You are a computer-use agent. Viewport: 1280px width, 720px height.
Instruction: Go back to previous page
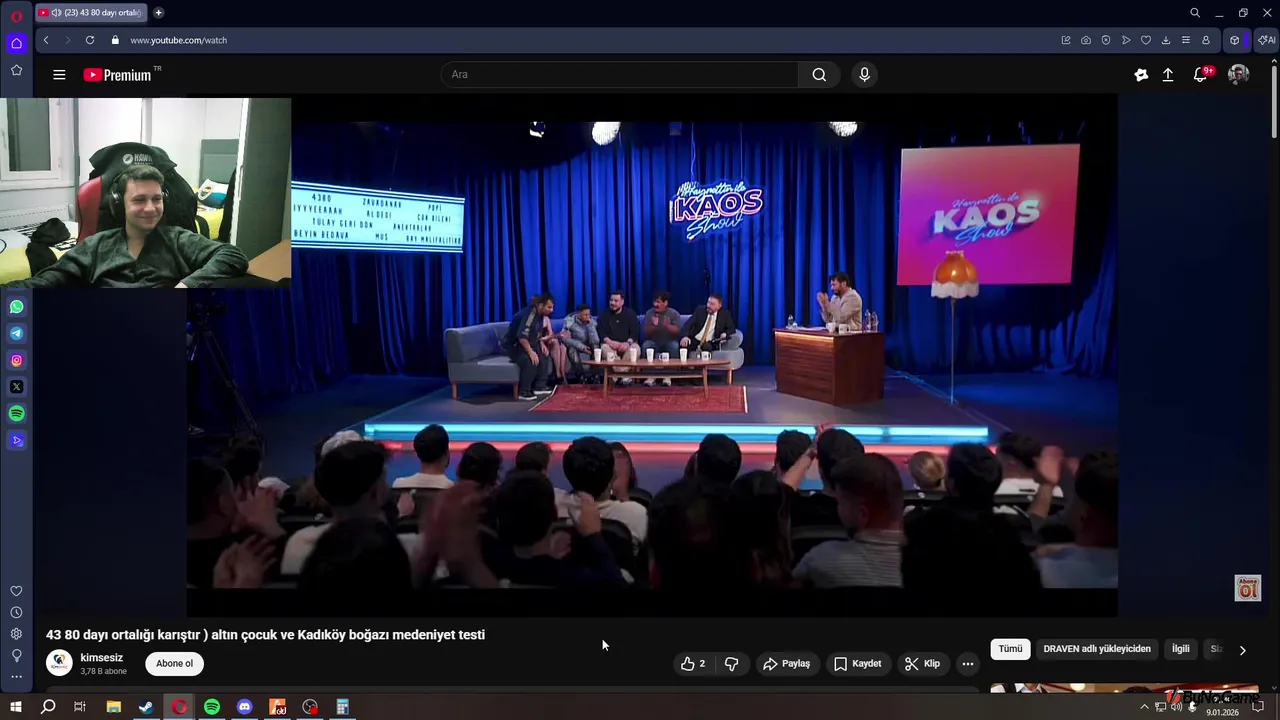pyautogui.click(x=46, y=40)
